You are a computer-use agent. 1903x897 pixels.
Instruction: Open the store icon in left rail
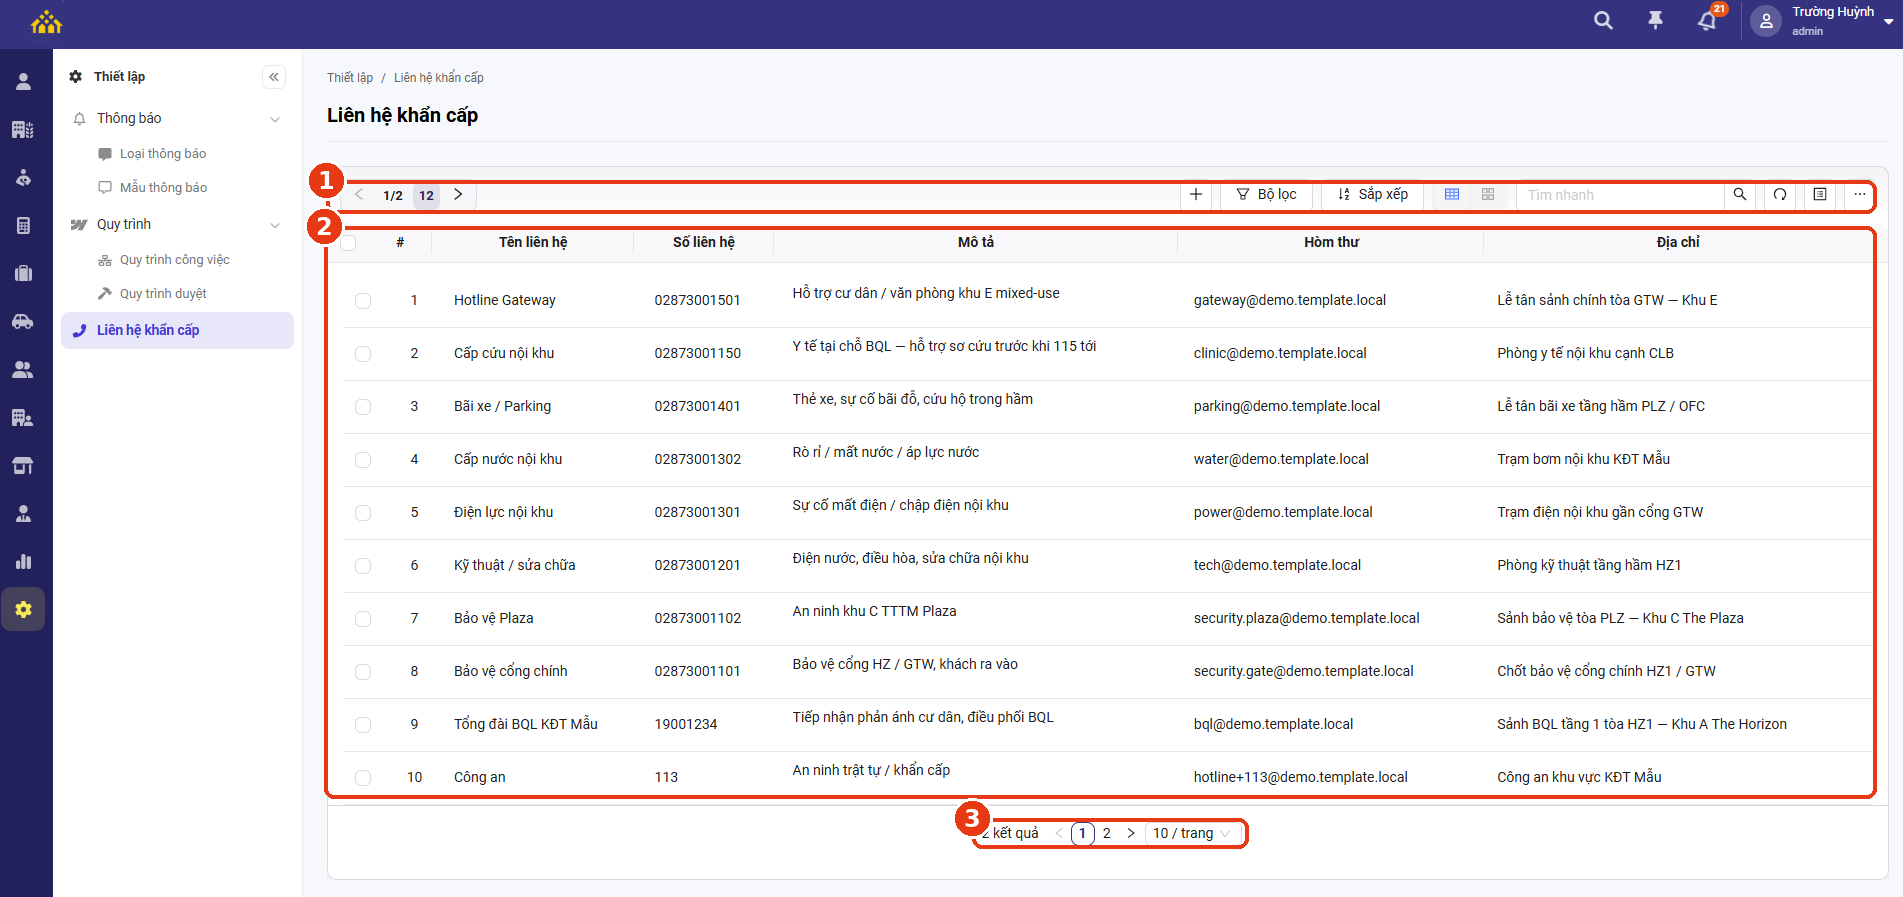coord(23,465)
